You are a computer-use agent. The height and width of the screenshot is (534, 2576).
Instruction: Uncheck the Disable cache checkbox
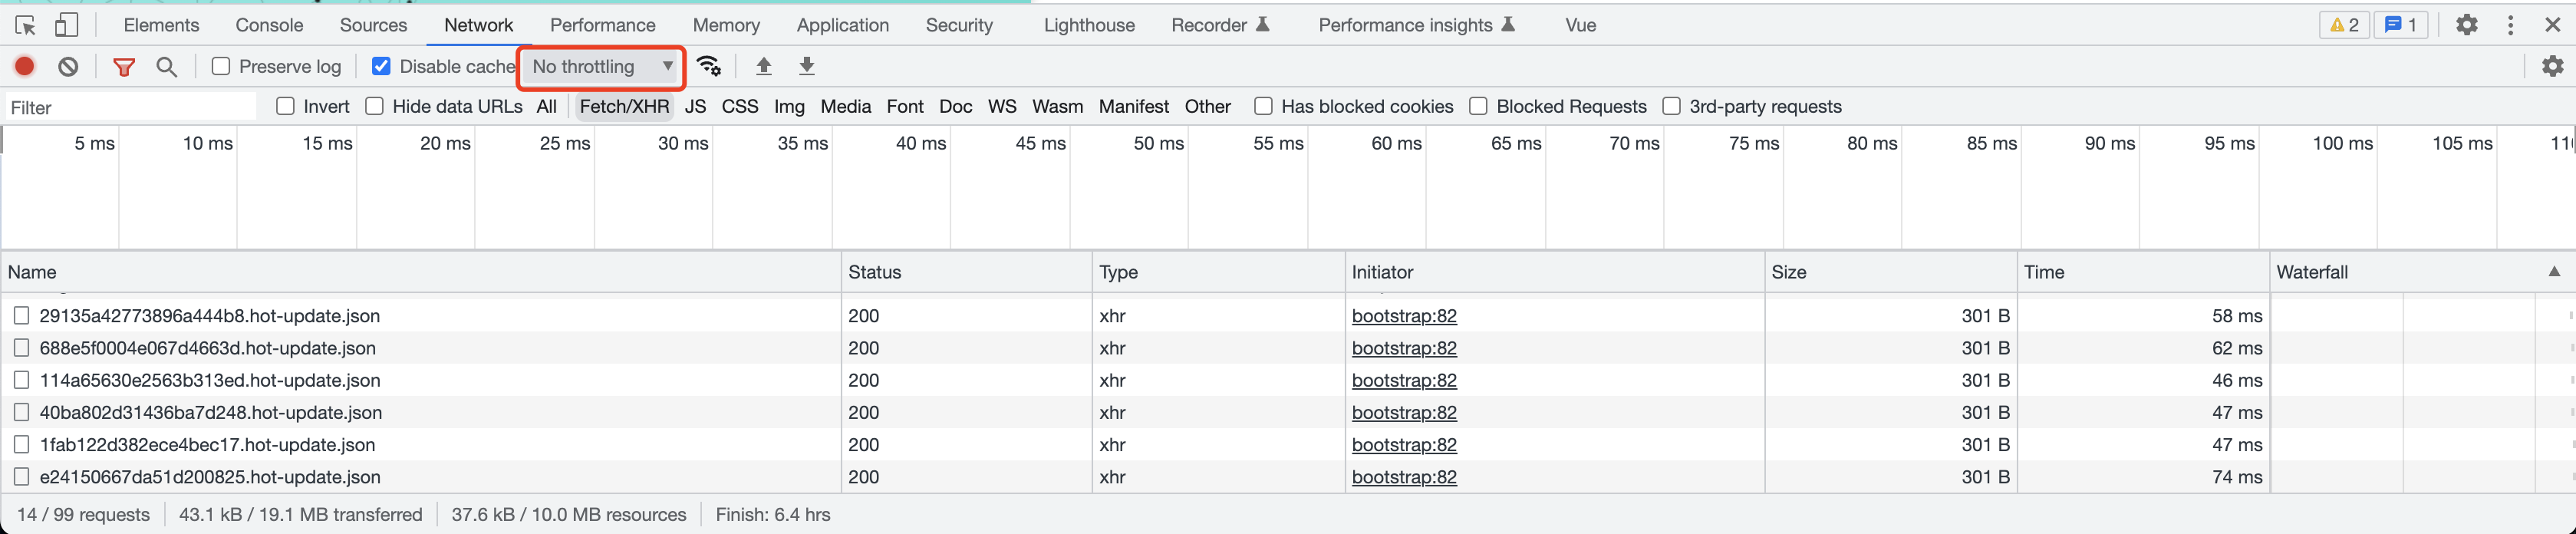coord(381,67)
